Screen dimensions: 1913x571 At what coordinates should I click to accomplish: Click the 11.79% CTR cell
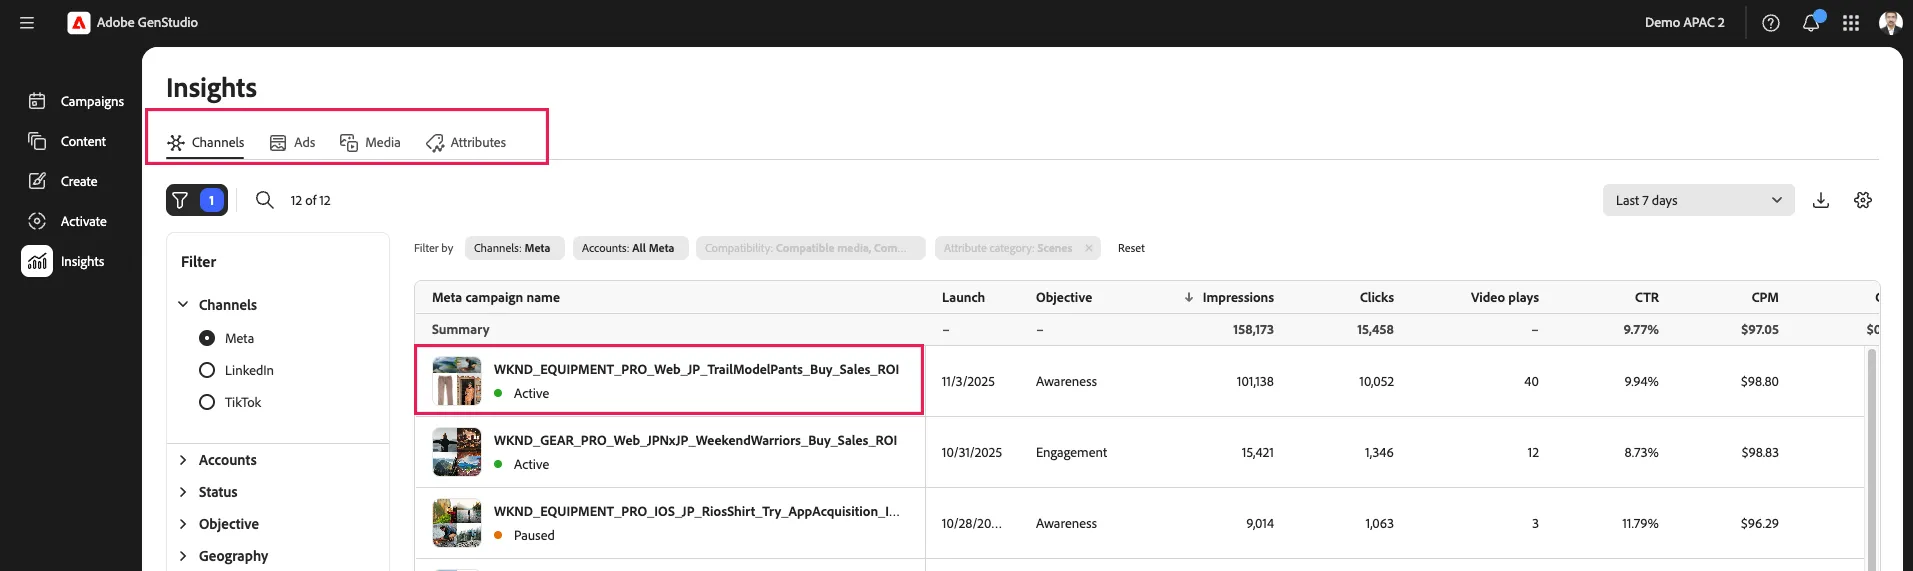pyautogui.click(x=1640, y=523)
